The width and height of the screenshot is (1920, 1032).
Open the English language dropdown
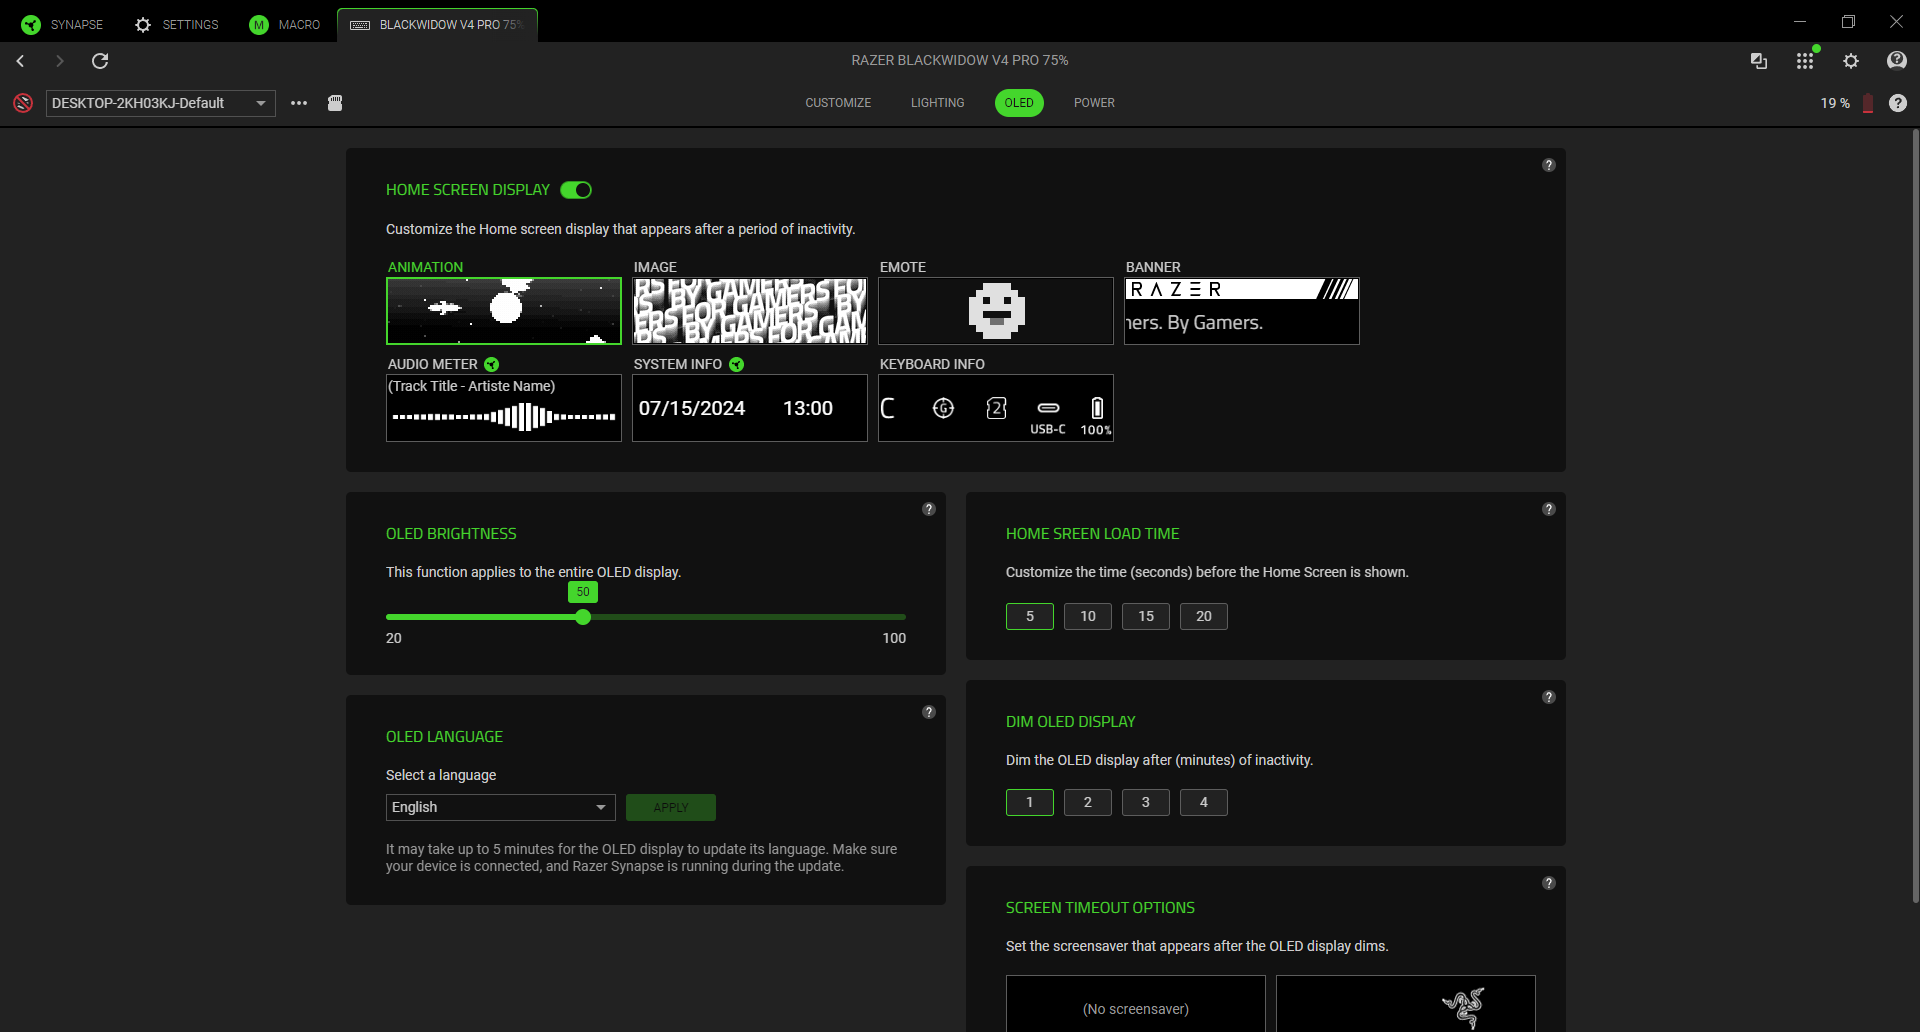pyautogui.click(x=500, y=807)
